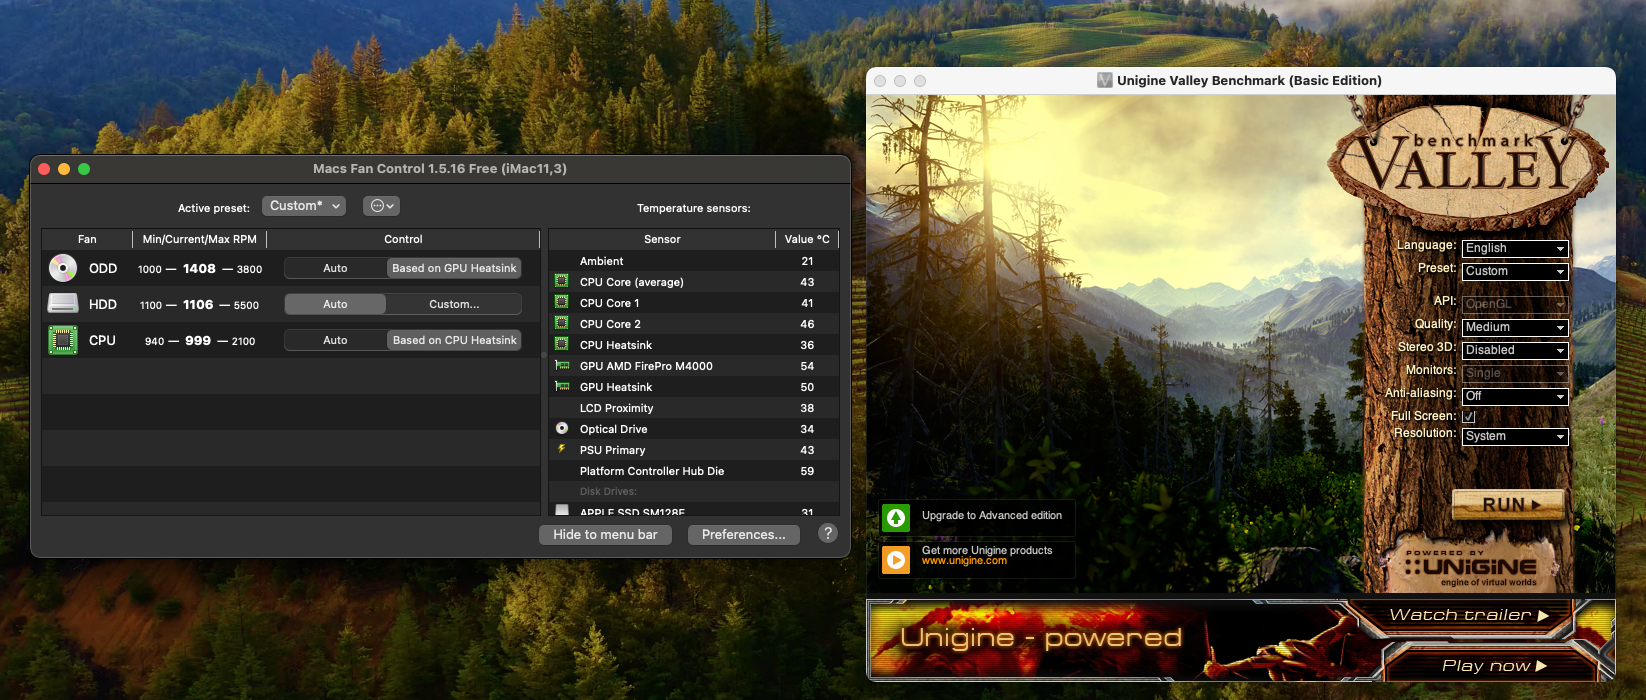1646x700 pixels.
Task: Toggle the Full Screen checkbox in Valley
Action: point(1469,416)
